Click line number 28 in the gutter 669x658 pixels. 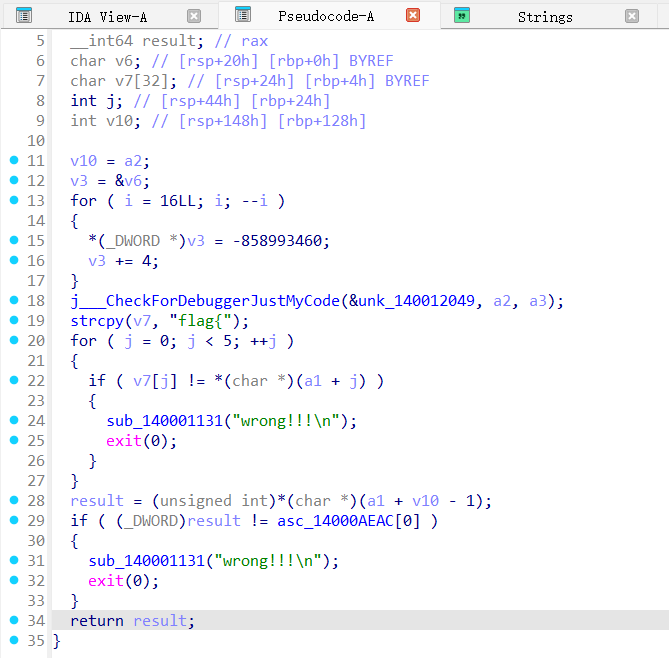tap(36, 500)
